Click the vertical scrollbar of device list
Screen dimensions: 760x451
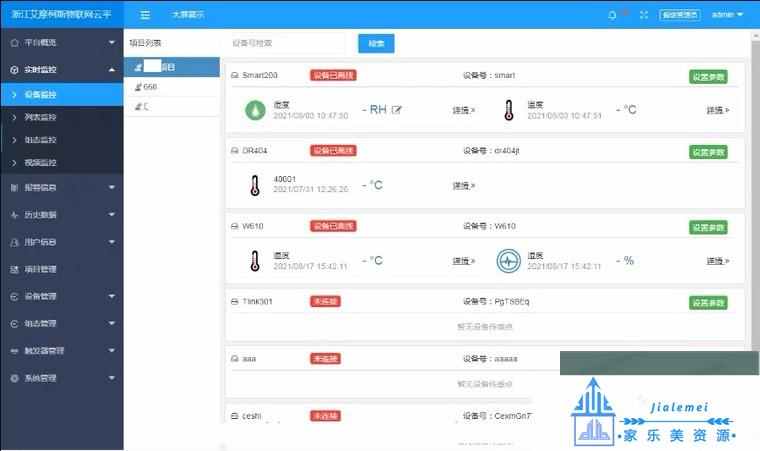point(756,194)
